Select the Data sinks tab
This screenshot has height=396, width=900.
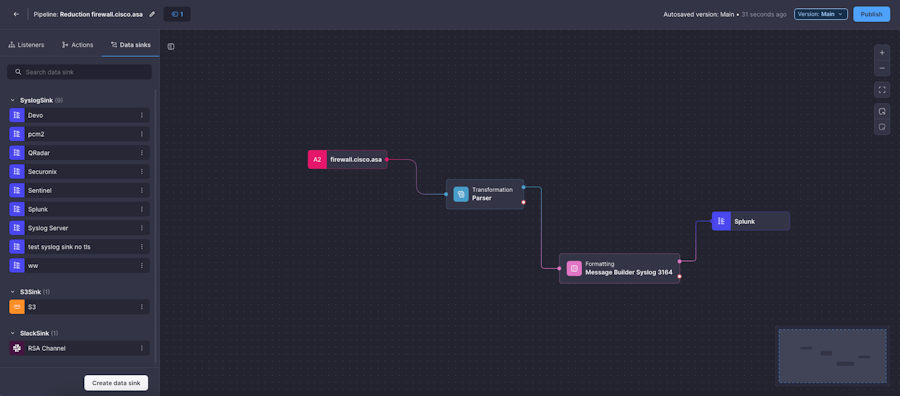(x=131, y=45)
